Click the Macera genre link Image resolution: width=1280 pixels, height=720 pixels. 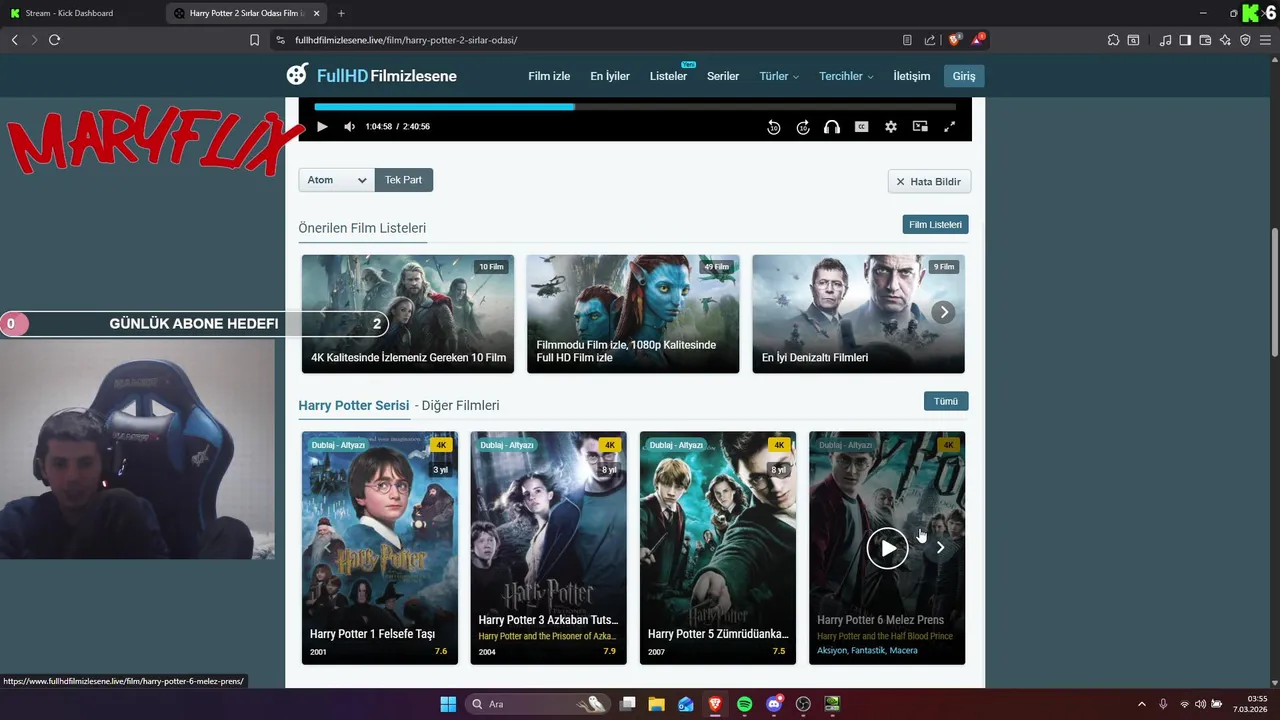[903, 650]
